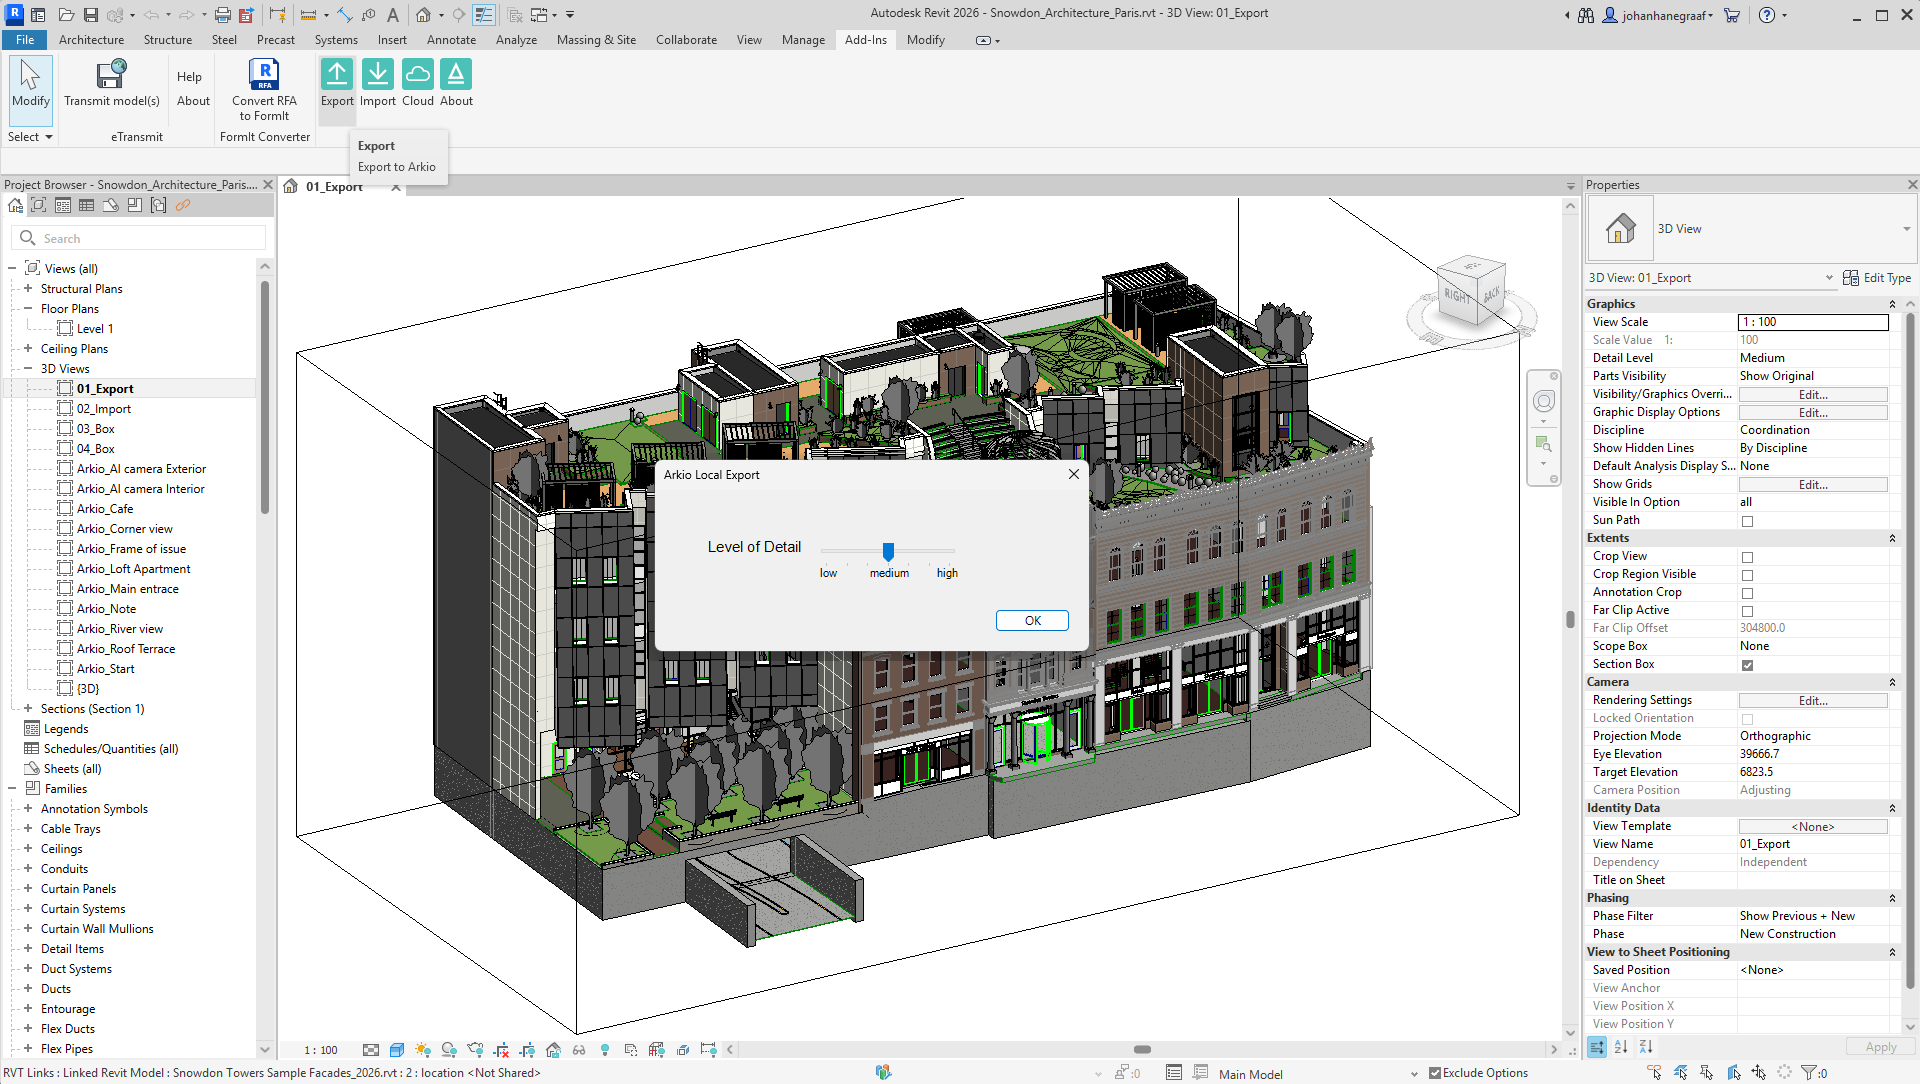Expand the Ceiling Plans tree node

28,349
